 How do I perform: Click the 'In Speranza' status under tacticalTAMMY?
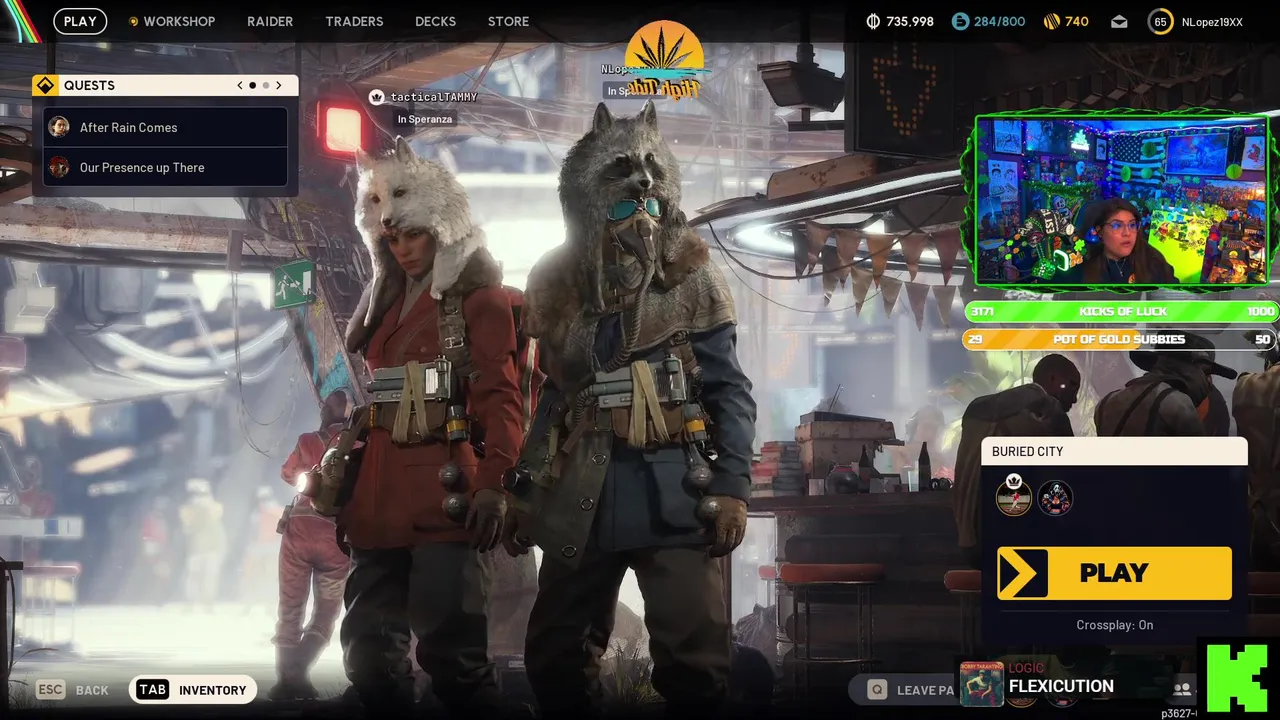click(x=425, y=119)
